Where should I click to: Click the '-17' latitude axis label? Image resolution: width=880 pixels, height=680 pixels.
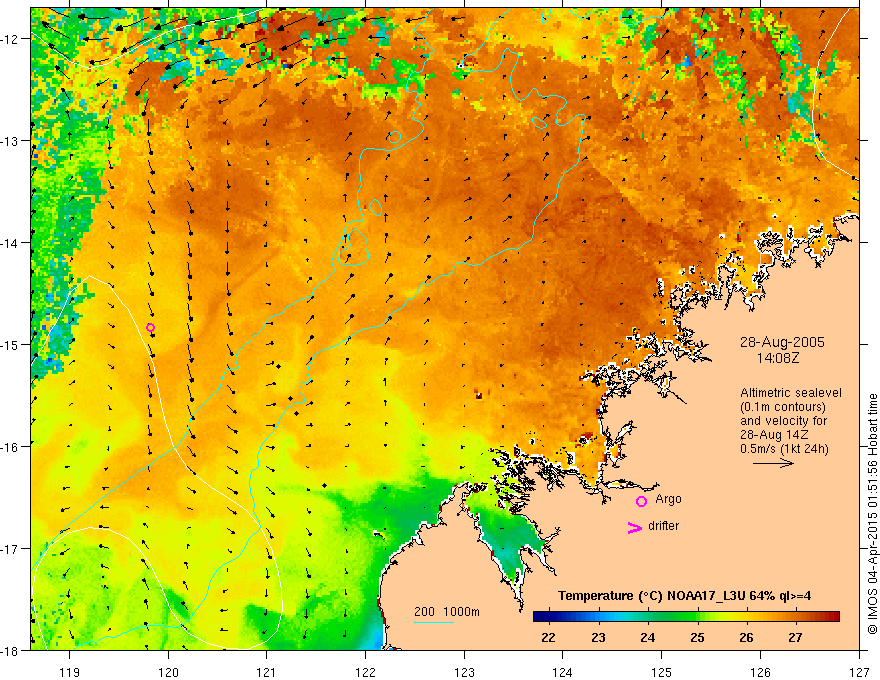10,548
